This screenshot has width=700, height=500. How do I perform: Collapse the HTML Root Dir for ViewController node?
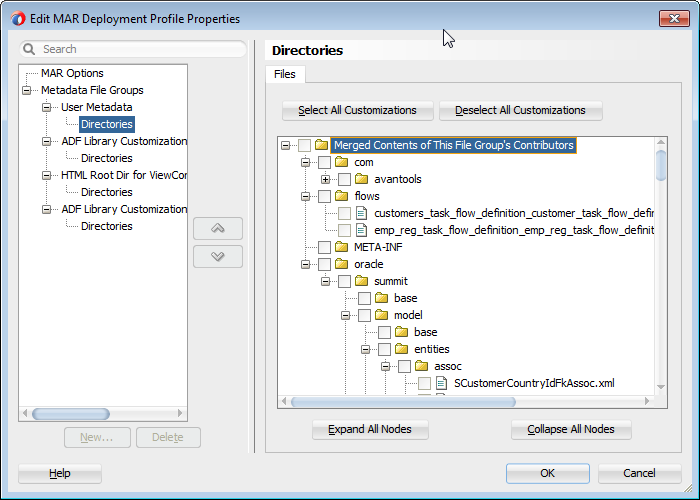pos(46,175)
